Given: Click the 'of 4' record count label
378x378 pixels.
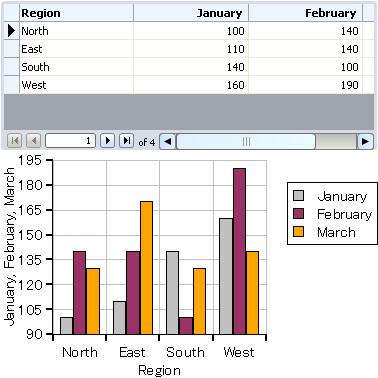Looking at the screenshot, I should [x=147, y=142].
